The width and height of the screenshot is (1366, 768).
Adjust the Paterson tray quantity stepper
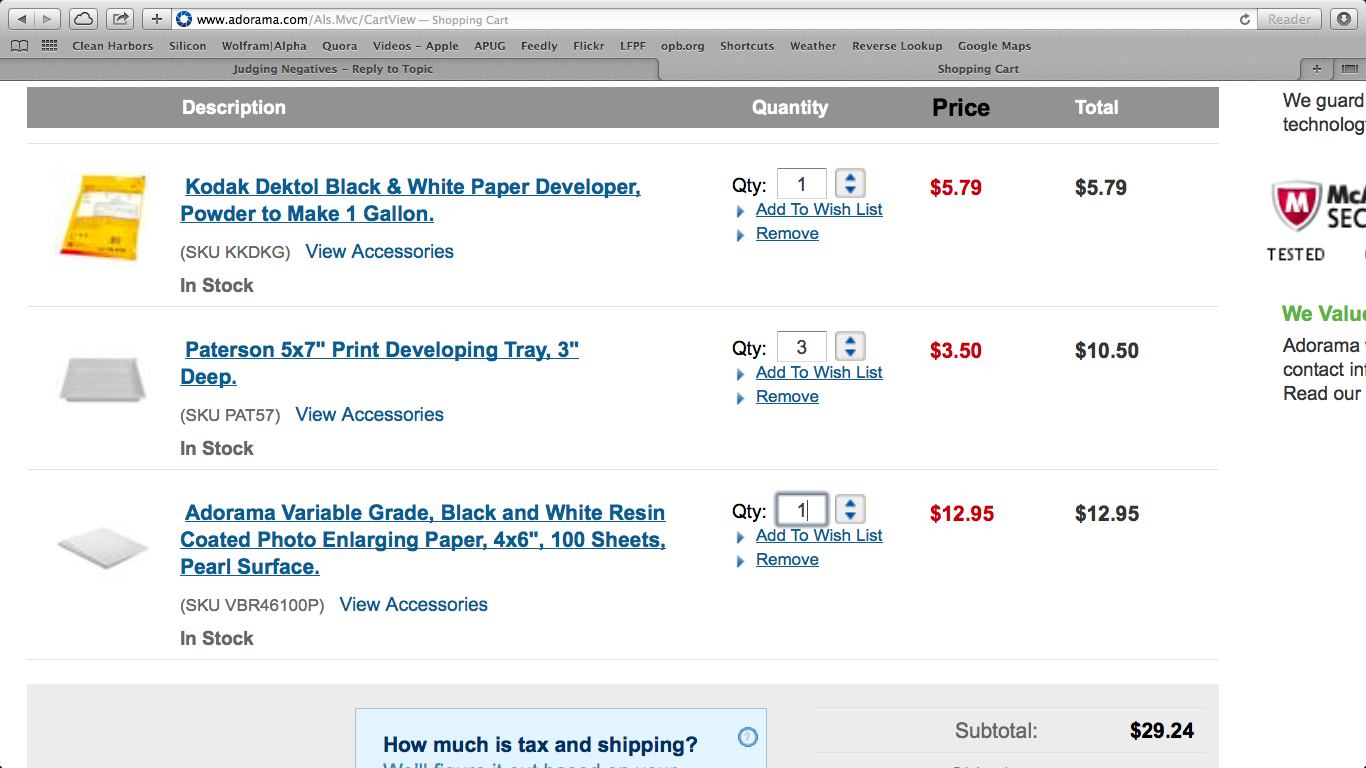850,347
